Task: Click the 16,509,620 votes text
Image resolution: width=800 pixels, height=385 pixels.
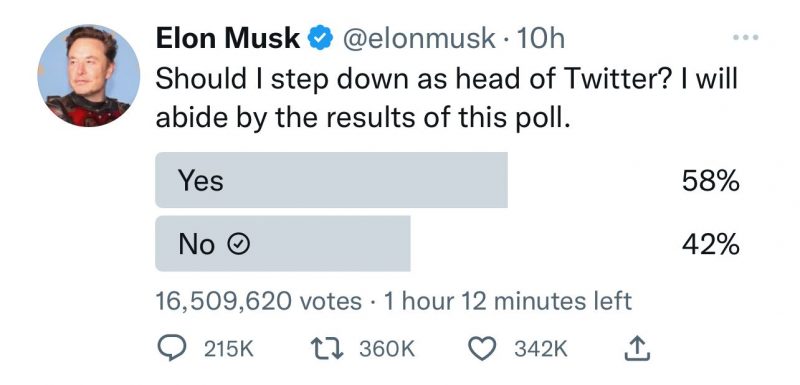Action: (x=259, y=301)
